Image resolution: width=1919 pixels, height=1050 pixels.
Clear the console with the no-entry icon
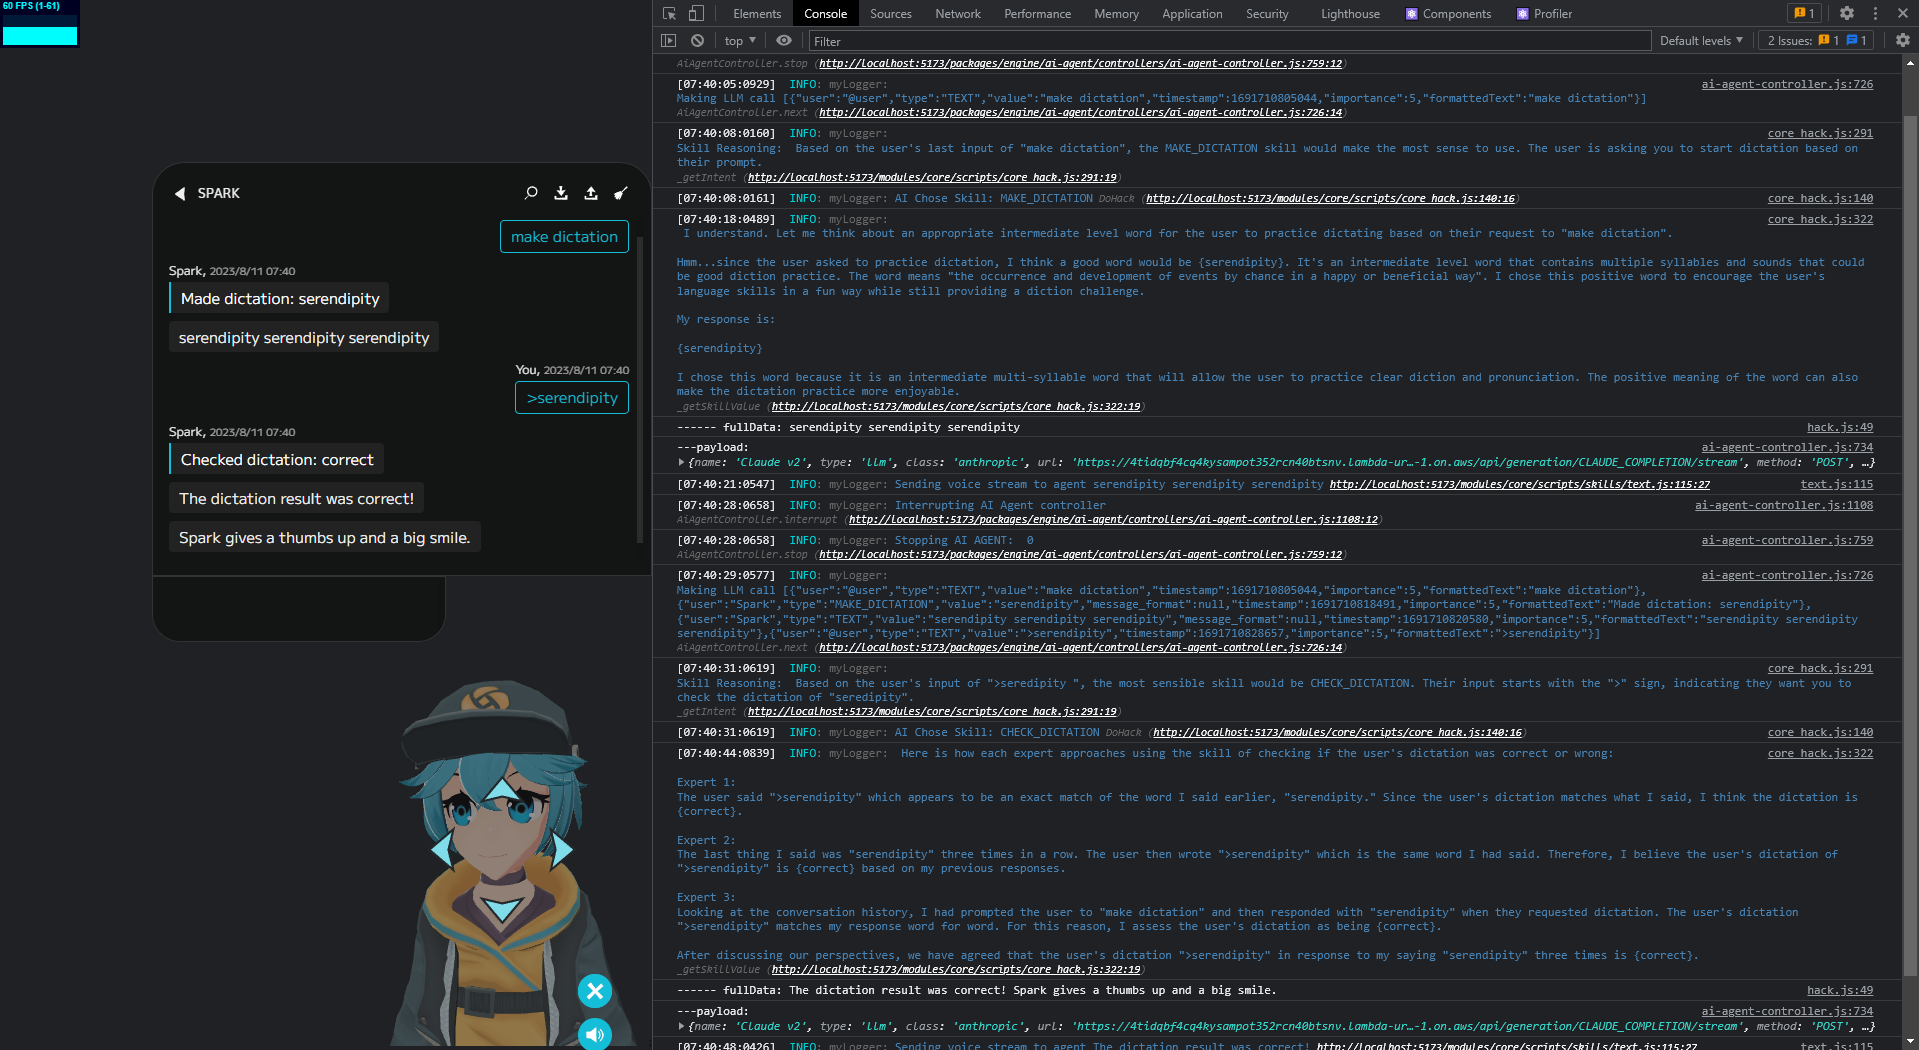pos(697,40)
